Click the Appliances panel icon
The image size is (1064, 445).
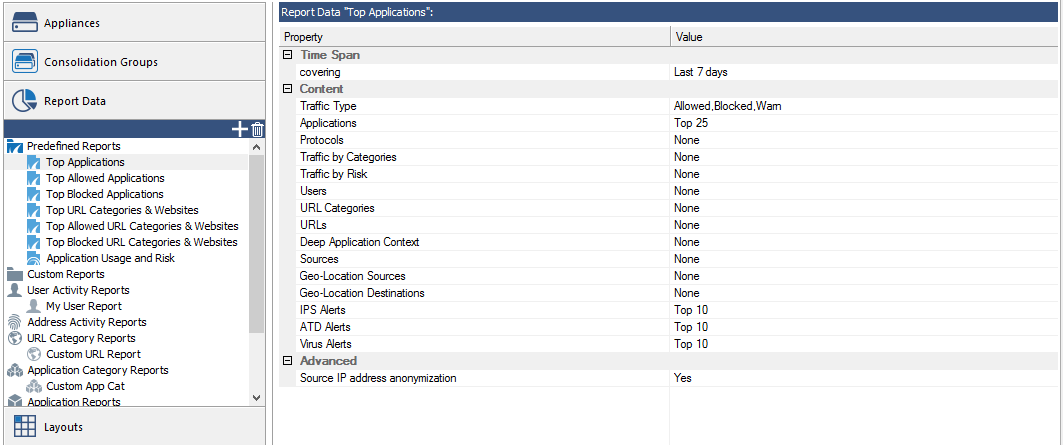click(x=25, y=22)
